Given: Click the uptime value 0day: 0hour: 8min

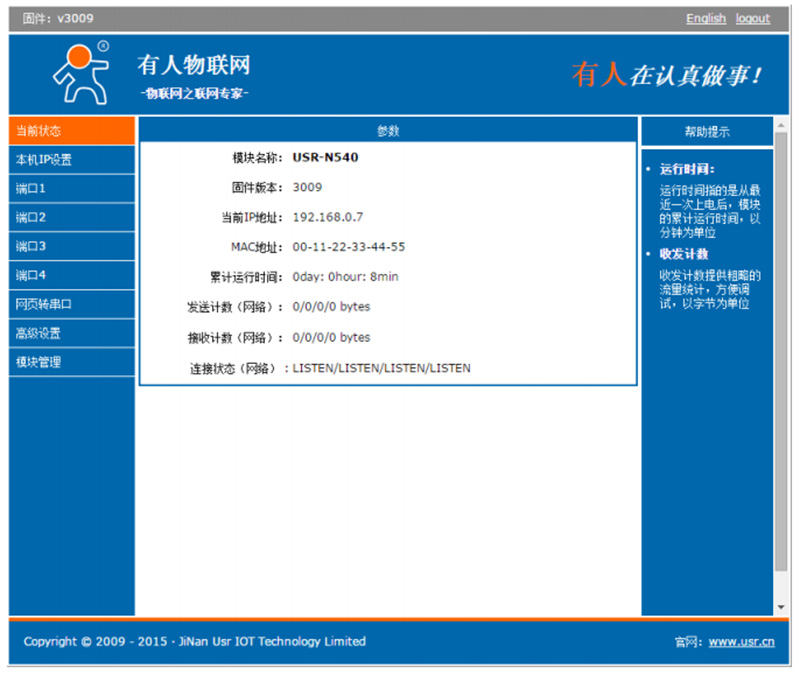Looking at the screenshot, I should [345, 277].
